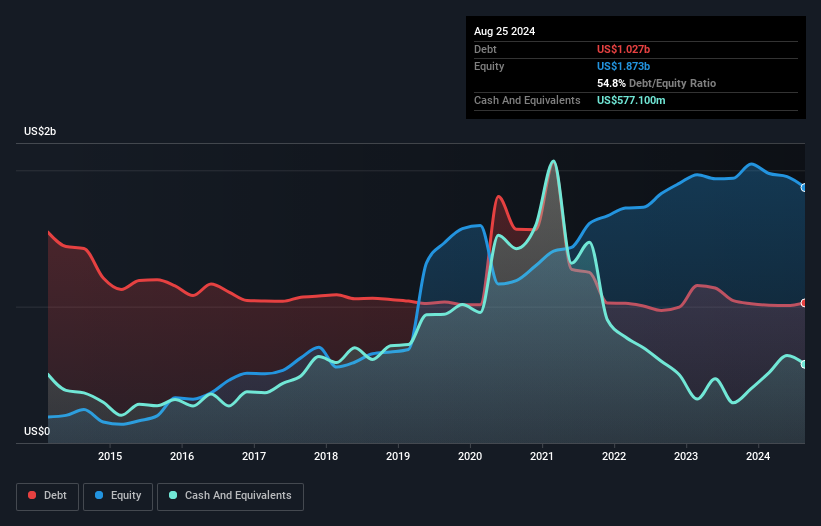
Task: Click the 2015 x-axis label
Action: pyautogui.click(x=110, y=456)
